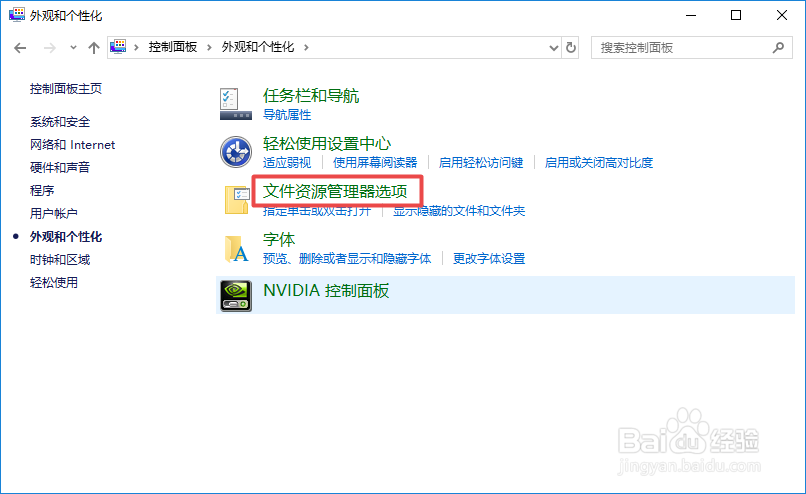Click the 更改字体设置 link
This screenshot has width=806, height=494.
(x=489, y=259)
